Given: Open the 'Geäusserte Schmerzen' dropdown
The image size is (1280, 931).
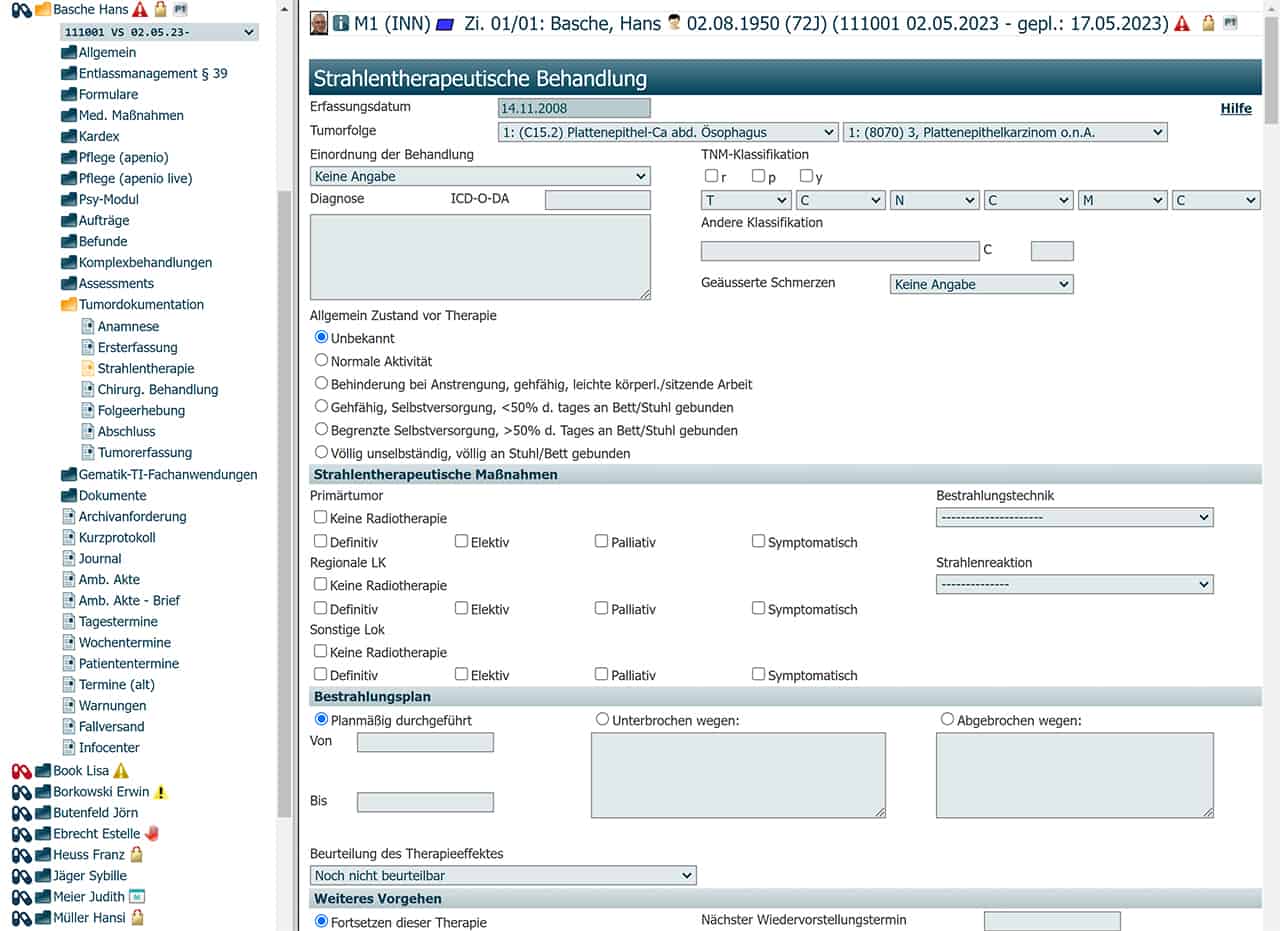Looking at the screenshot, I should click(980, 284).
